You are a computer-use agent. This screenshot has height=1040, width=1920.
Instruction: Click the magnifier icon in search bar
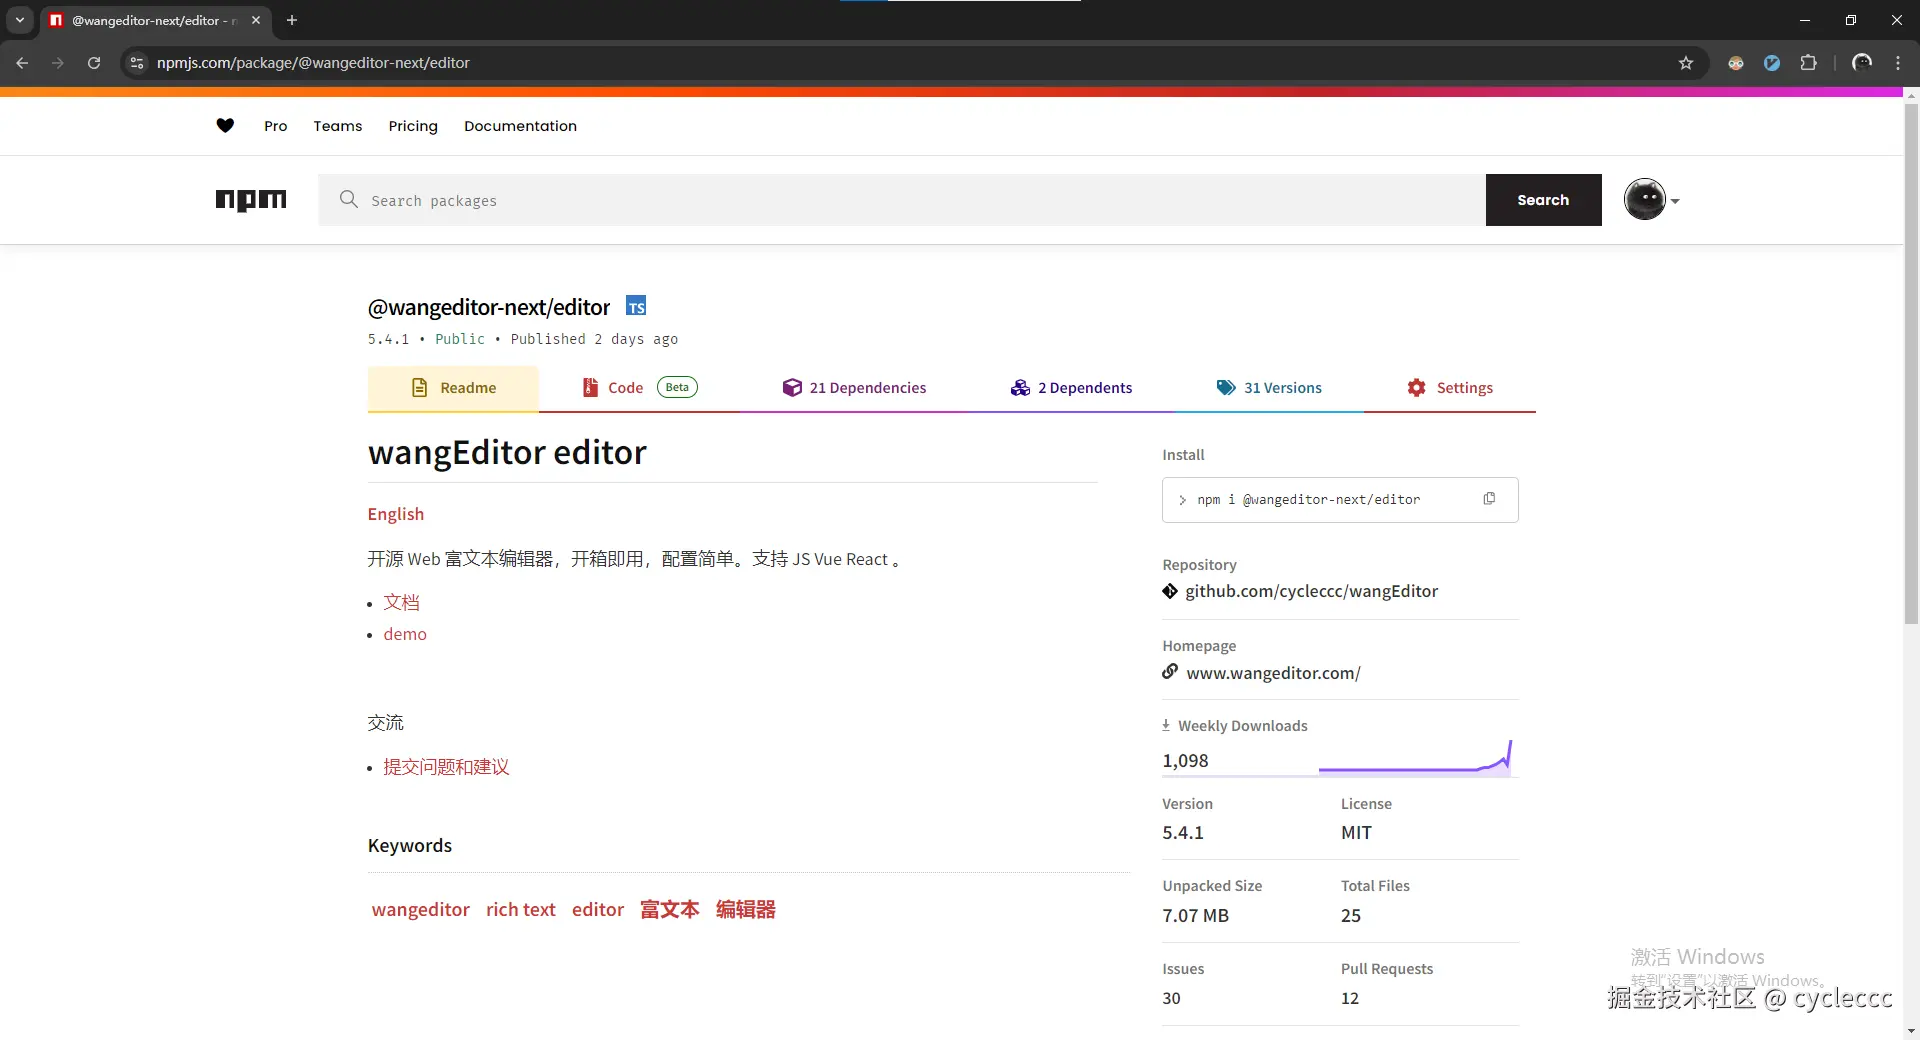click(347, 200)
